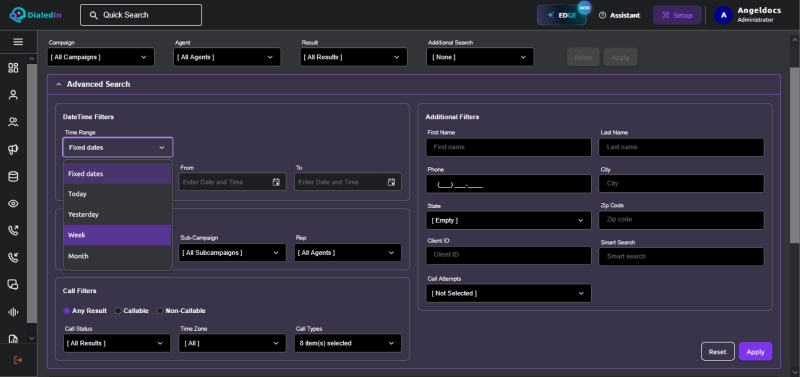Open the Additional Search dropdown
Viewport: 800px width, 377px height.
(x=480, y=57)
